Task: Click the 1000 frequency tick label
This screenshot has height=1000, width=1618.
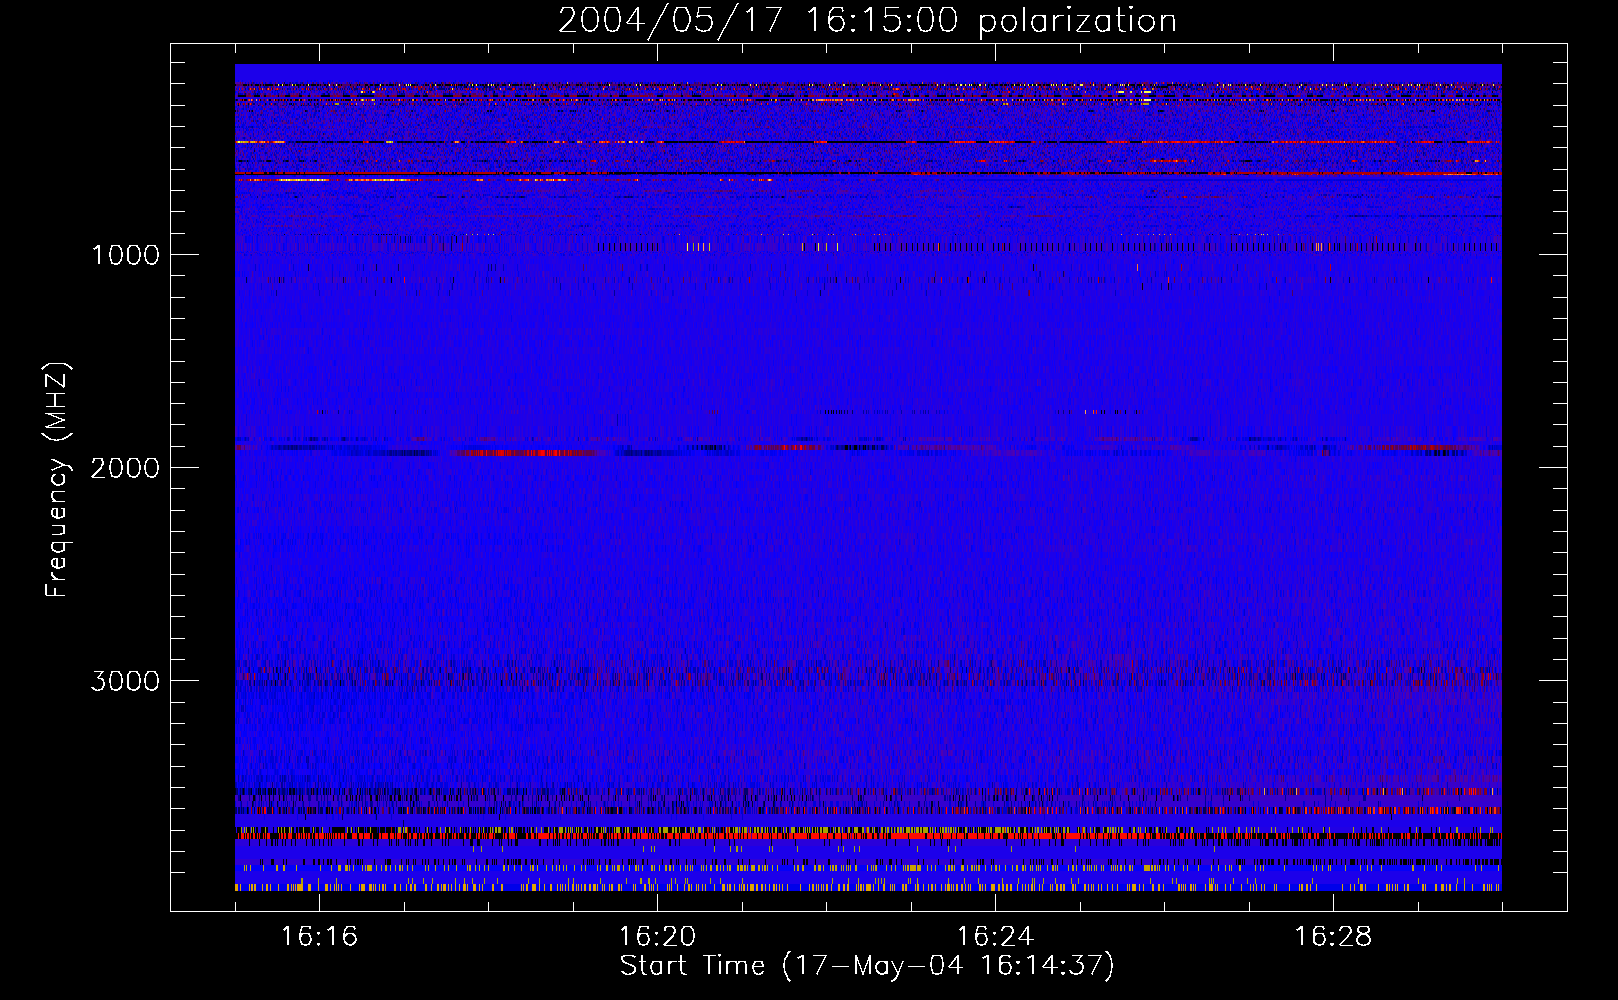Action: 125,255
